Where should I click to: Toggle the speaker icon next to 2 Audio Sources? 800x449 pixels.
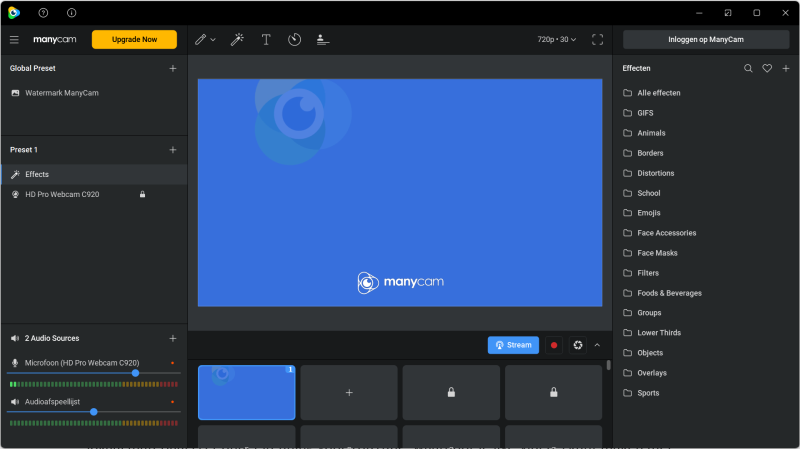click(x=15, y=338)
